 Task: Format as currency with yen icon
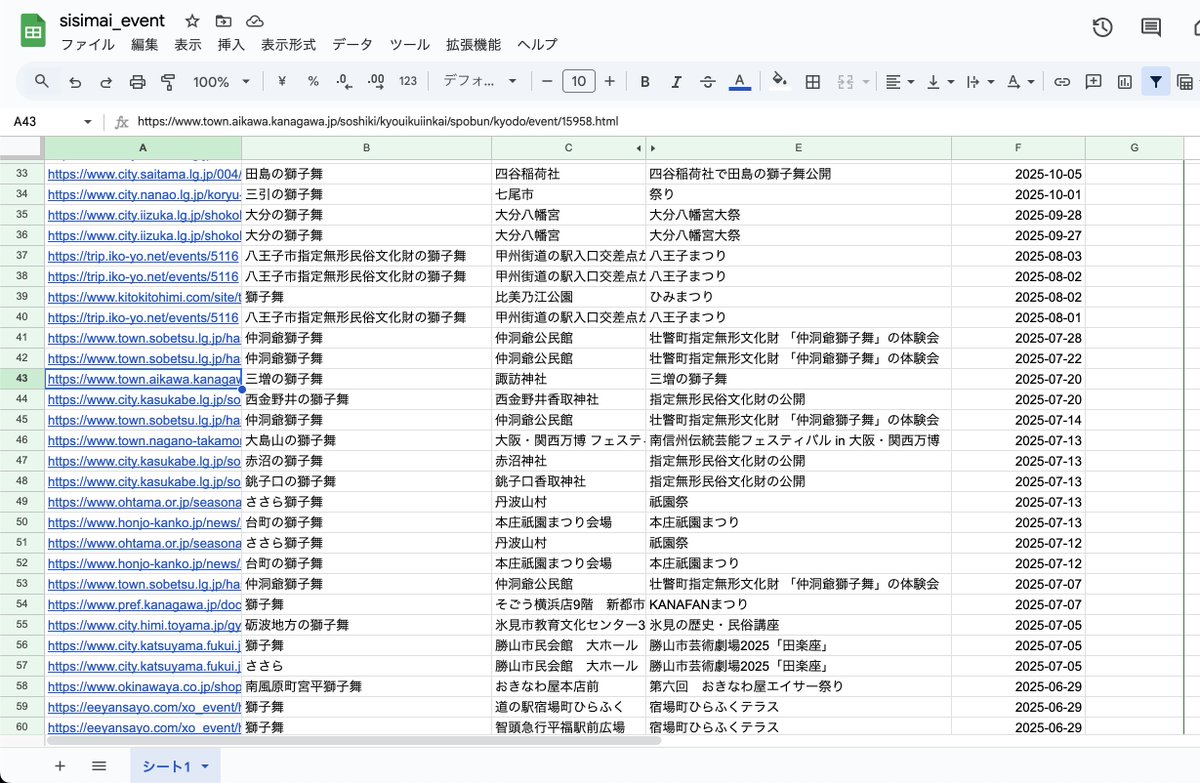pos(282,81)
